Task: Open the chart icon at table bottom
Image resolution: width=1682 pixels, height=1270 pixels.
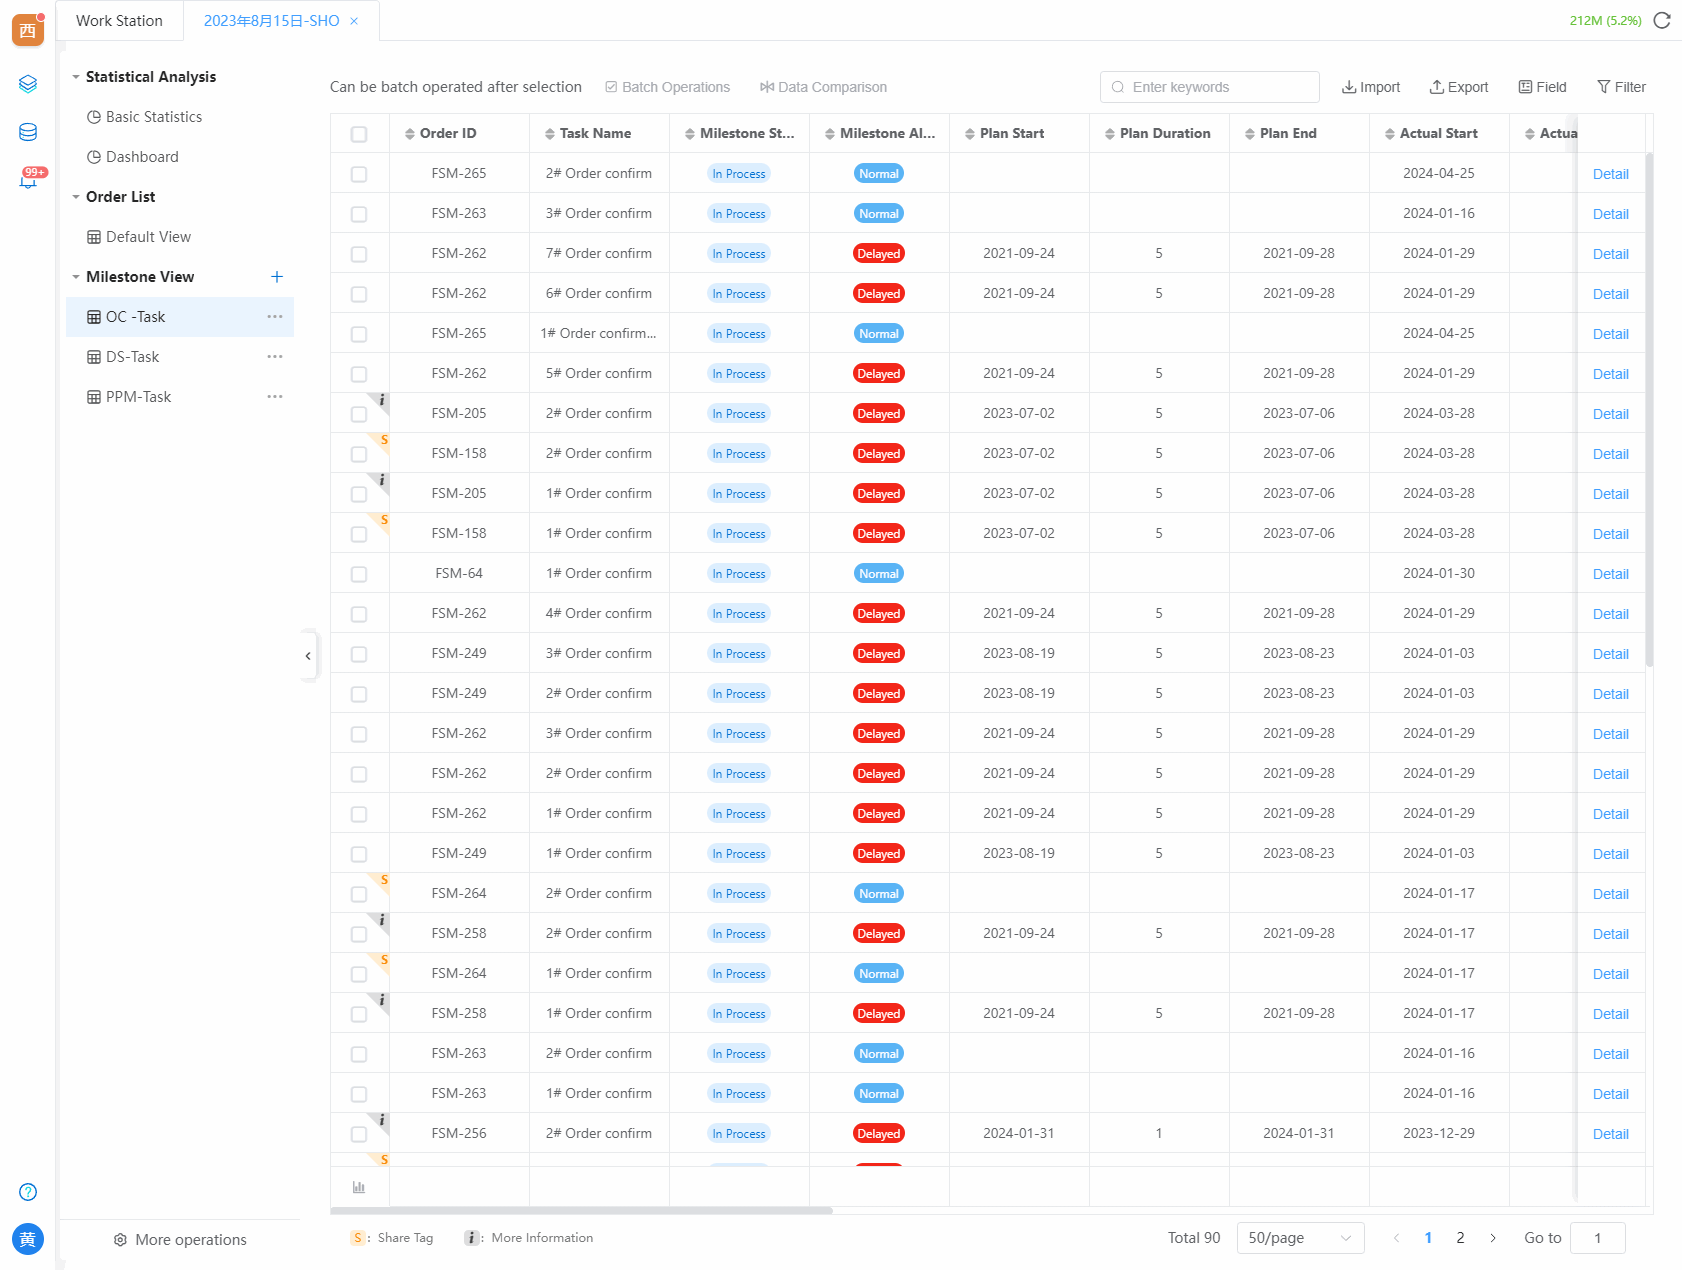Action: coord(359,1187)
